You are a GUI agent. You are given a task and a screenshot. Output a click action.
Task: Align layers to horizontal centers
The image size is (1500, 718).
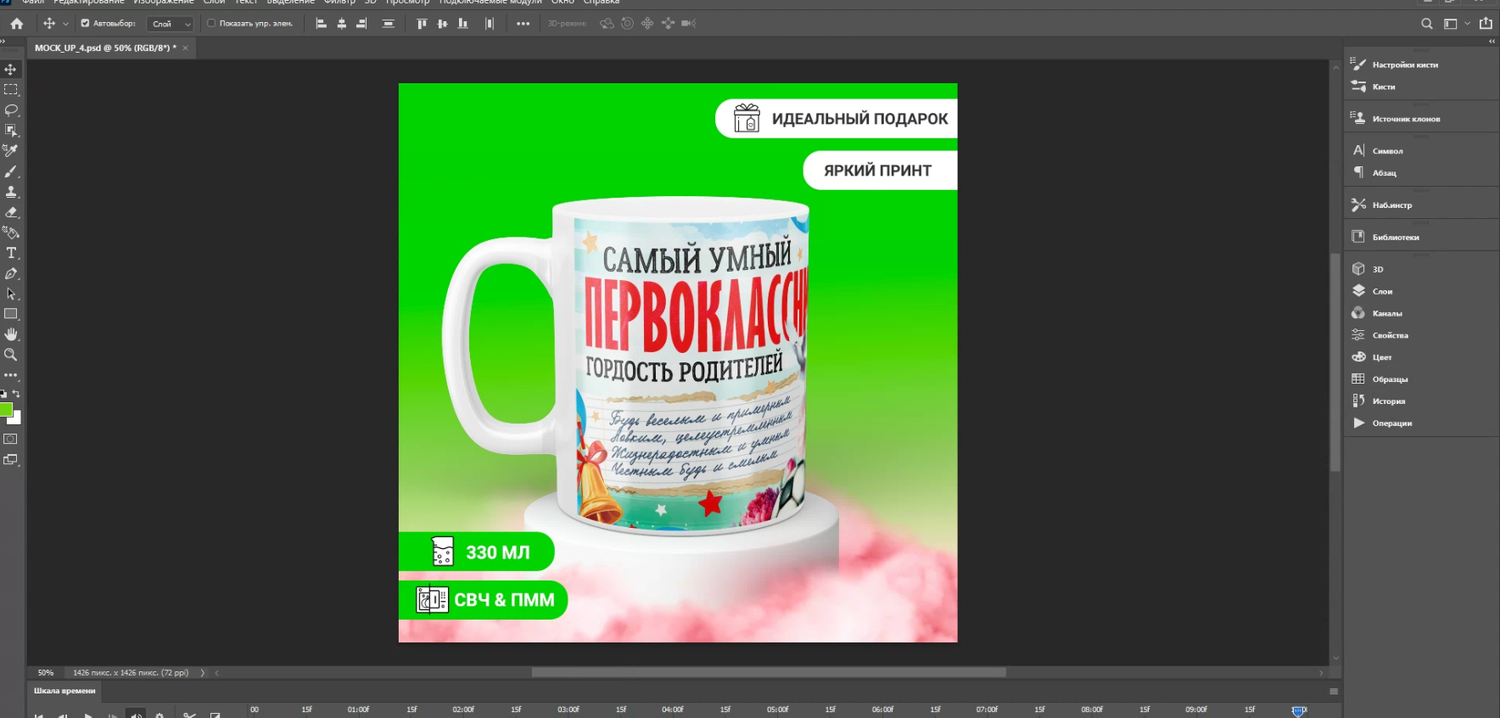pos(341,23)
